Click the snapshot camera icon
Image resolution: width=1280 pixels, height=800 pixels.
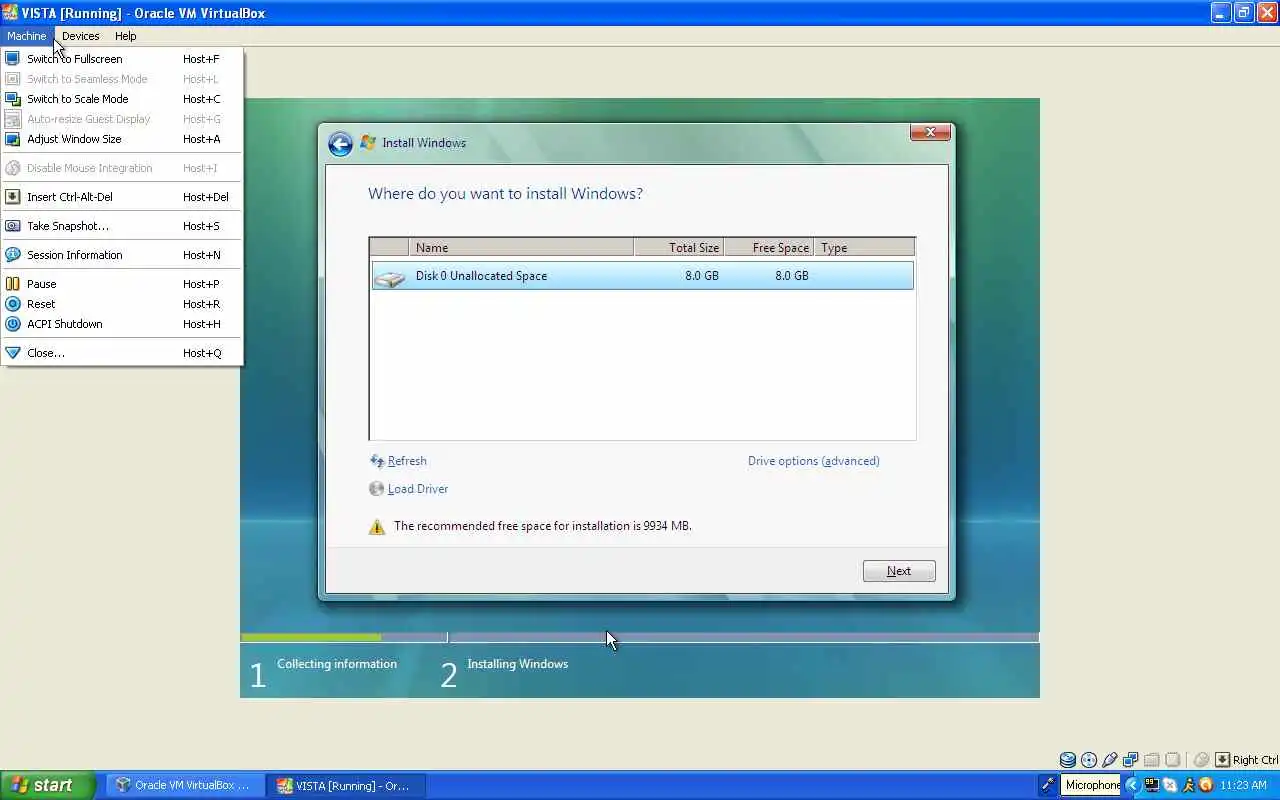[13, 226]
